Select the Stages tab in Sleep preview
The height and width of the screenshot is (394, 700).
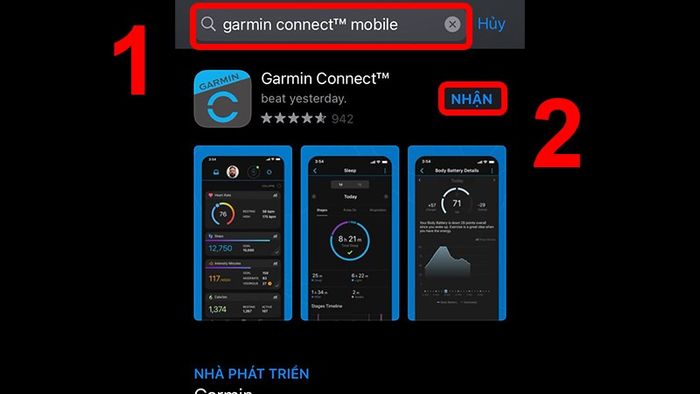(322, 210)
